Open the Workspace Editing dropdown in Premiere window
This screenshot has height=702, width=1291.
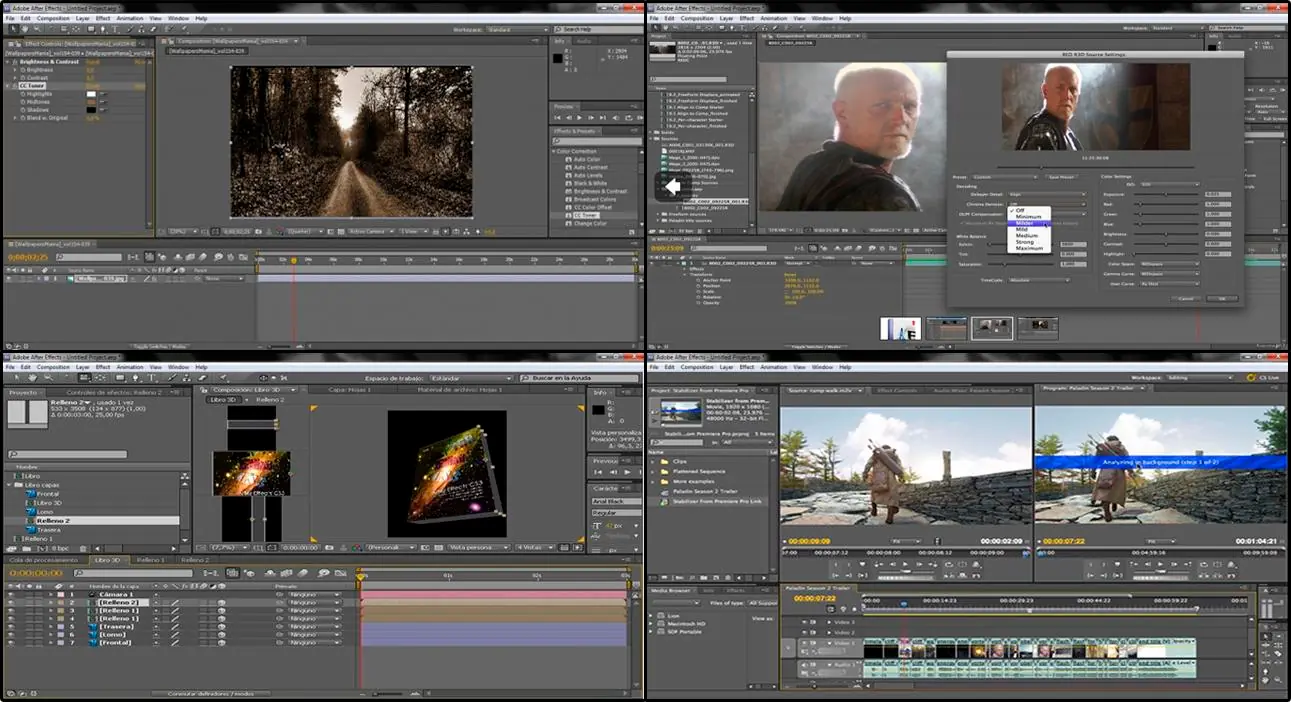pos(1199,378)
